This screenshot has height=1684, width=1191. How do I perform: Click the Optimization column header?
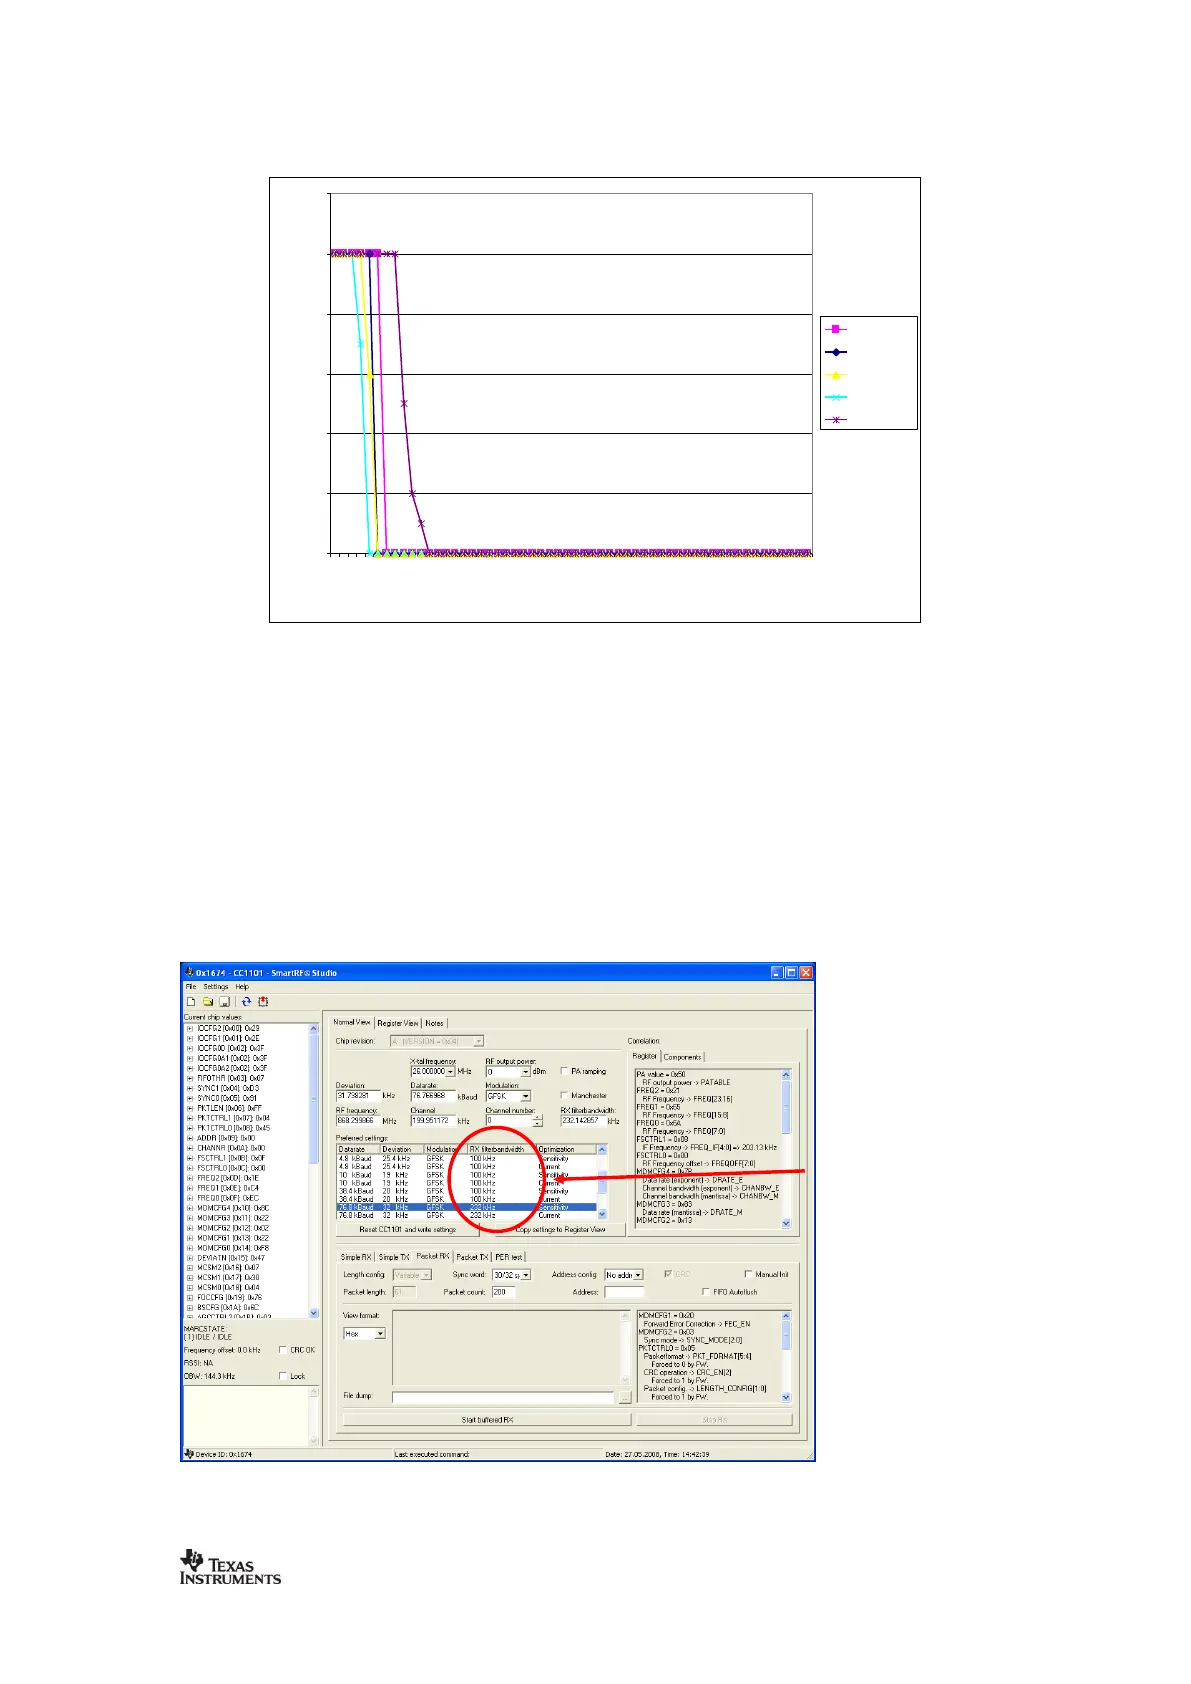(566, 1149)
